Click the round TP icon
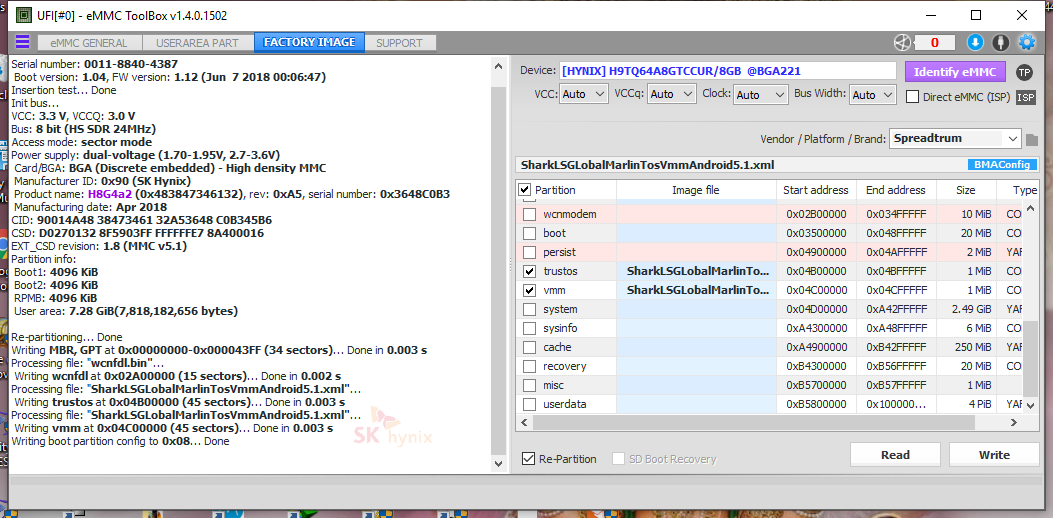Viewport: 1053px width, 518px height. click(1024, 72)
